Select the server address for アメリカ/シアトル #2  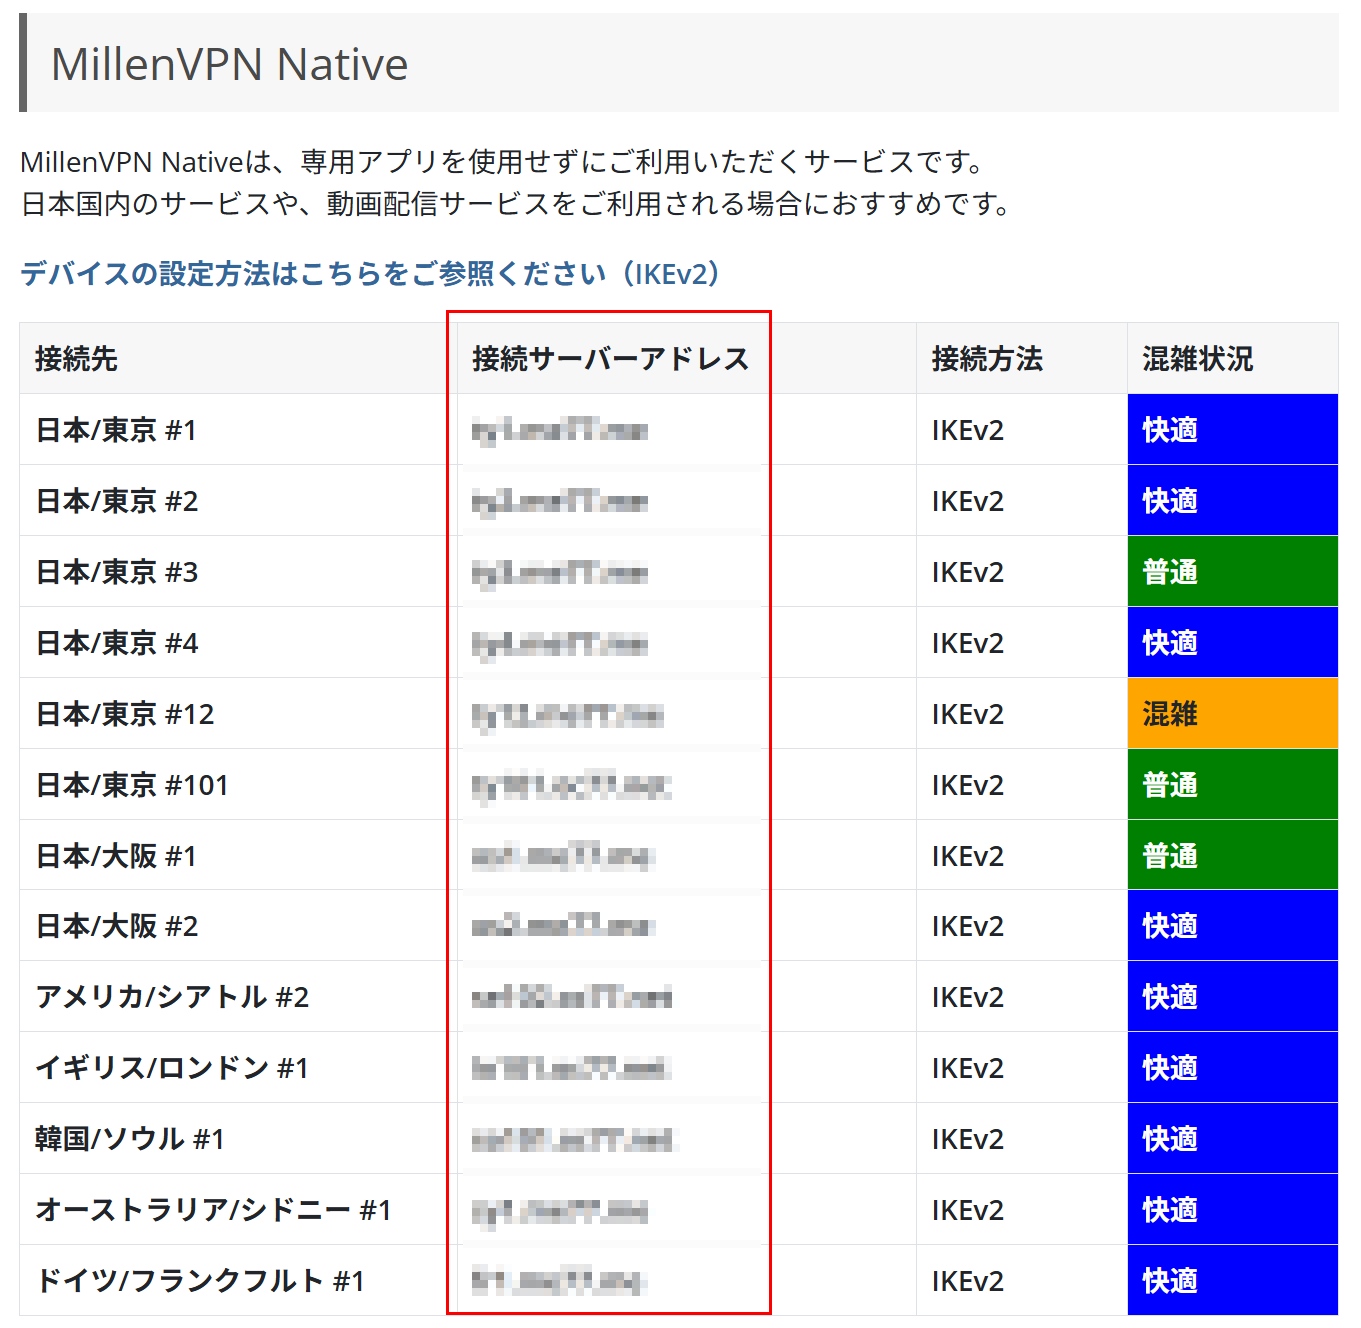(571, 997)
